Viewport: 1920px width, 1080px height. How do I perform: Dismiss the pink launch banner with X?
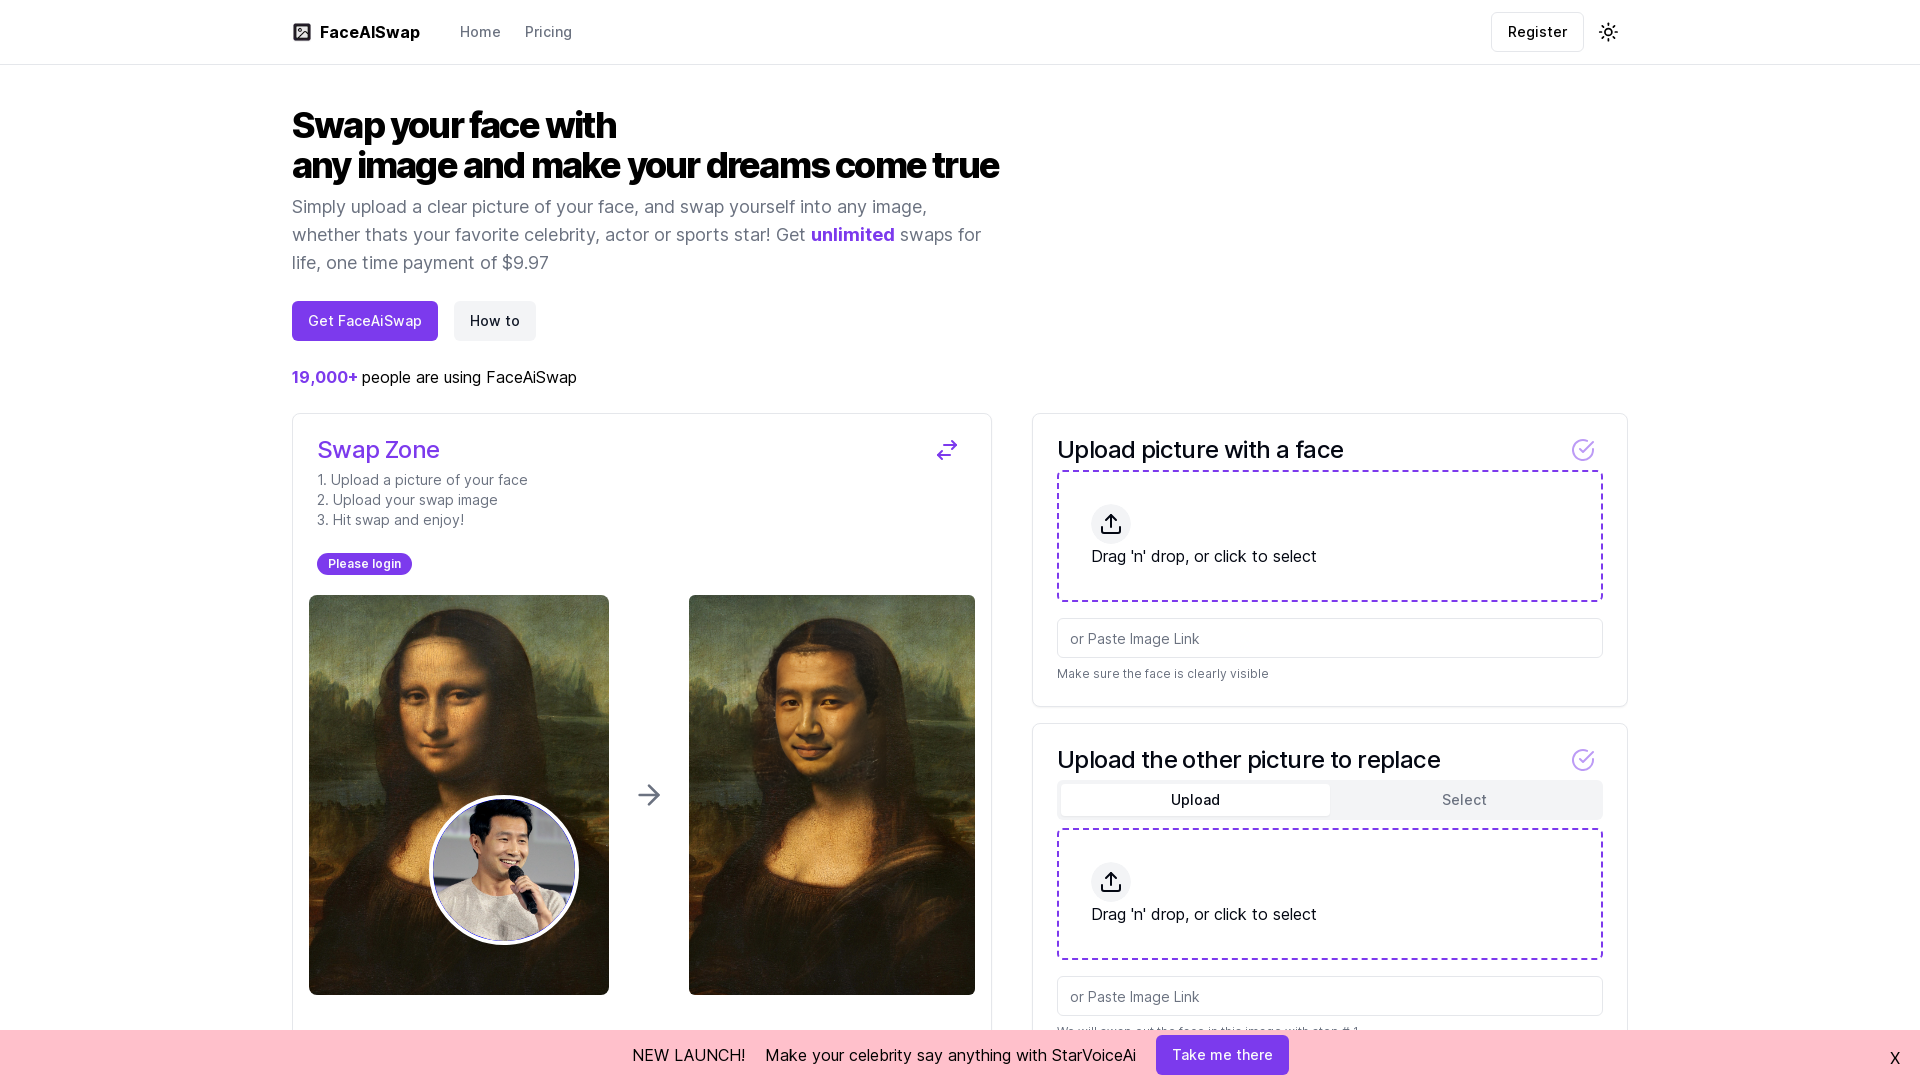coord(1894,1058)
